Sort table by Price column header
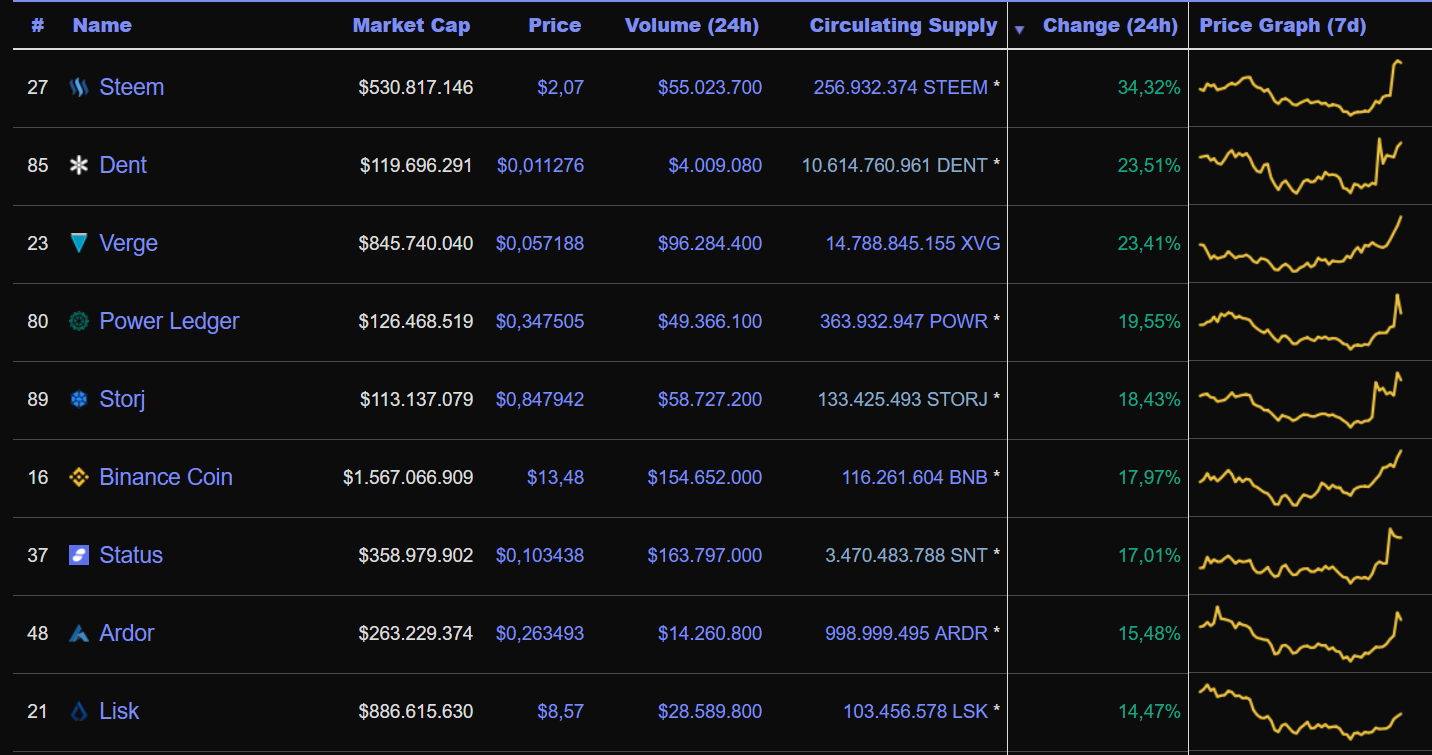1432x755 pixels. coord(555,26)
